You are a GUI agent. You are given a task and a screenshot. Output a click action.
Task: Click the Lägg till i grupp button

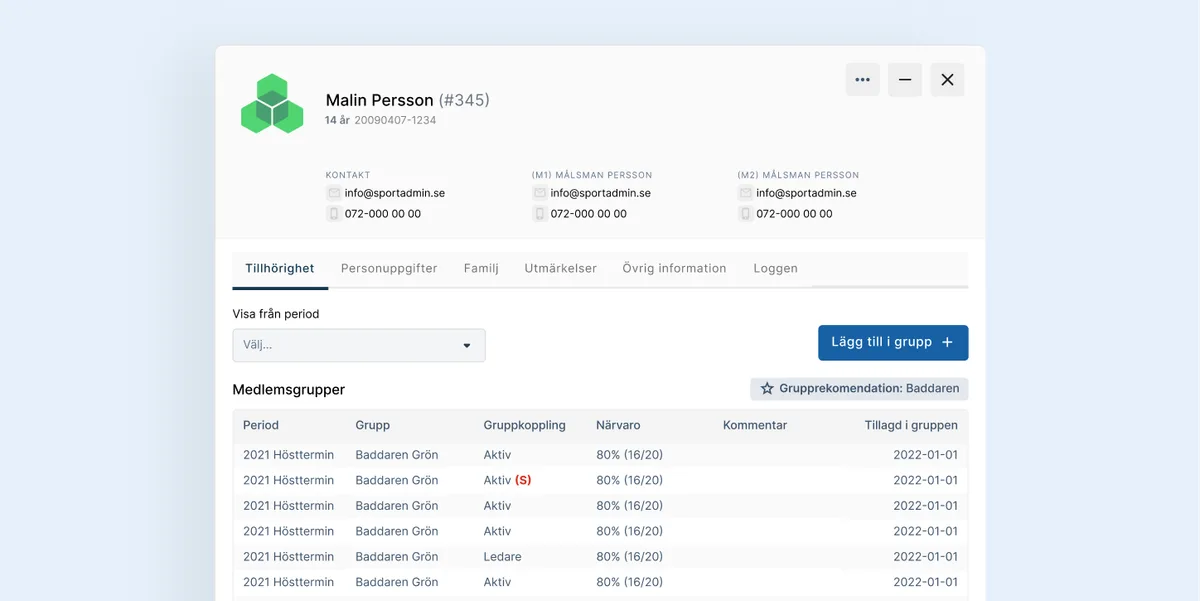tap(893, 342)
